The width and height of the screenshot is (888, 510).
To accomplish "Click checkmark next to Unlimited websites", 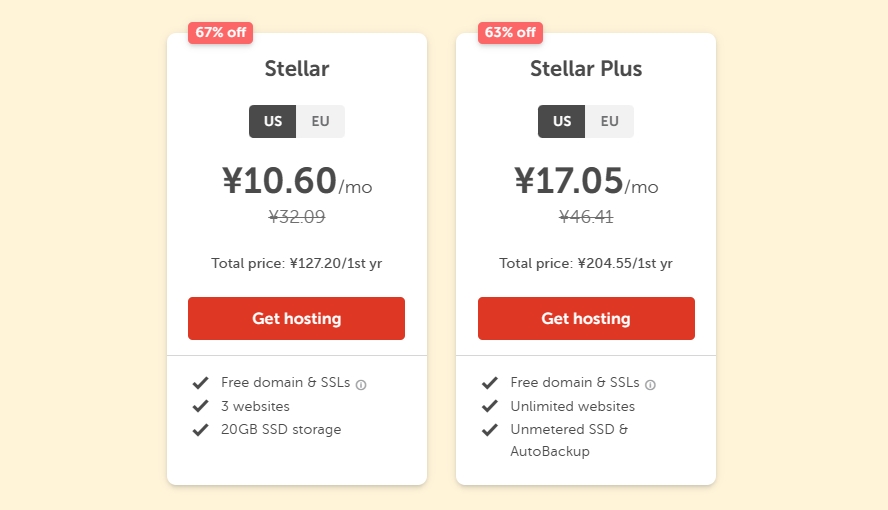I will (x=490, y=406).
